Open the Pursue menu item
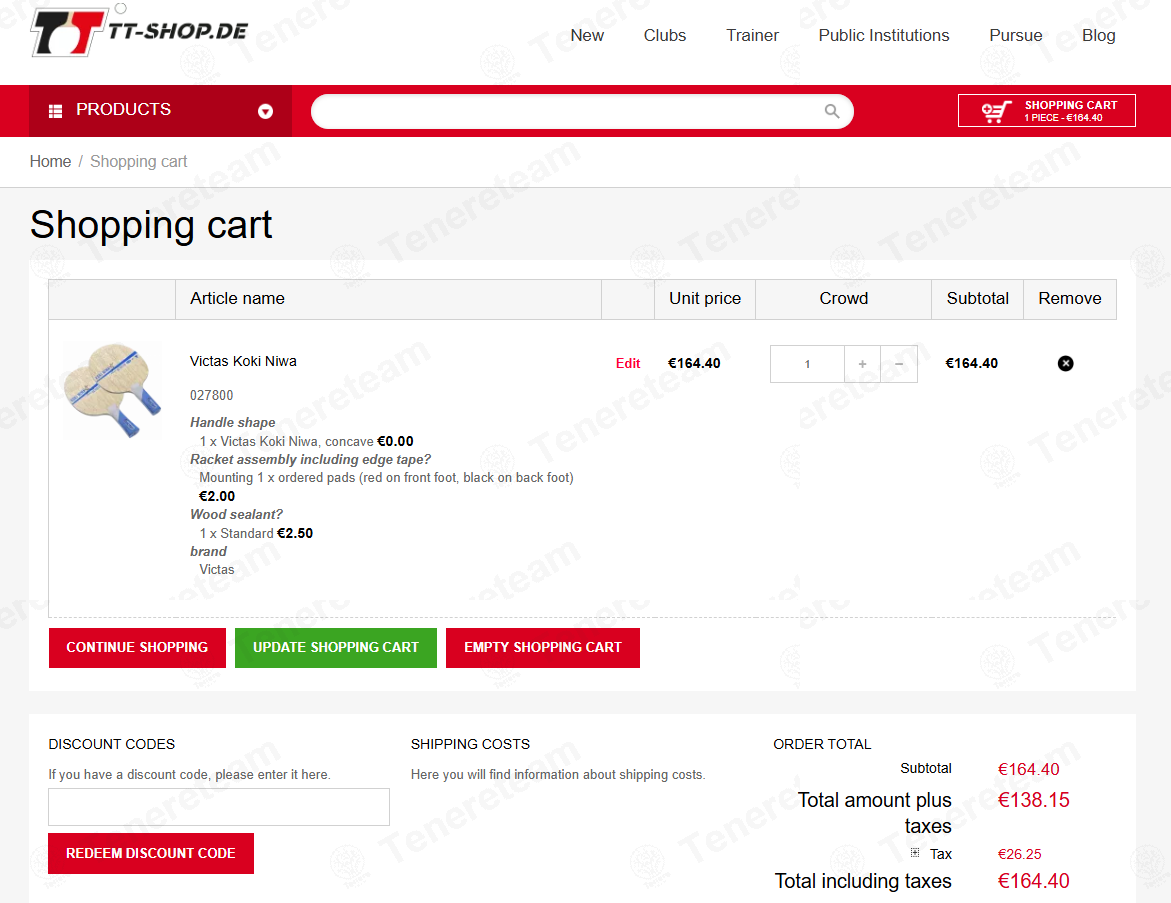The height and width of the screenshot is (903, 1171). [x=1016, y=35]
